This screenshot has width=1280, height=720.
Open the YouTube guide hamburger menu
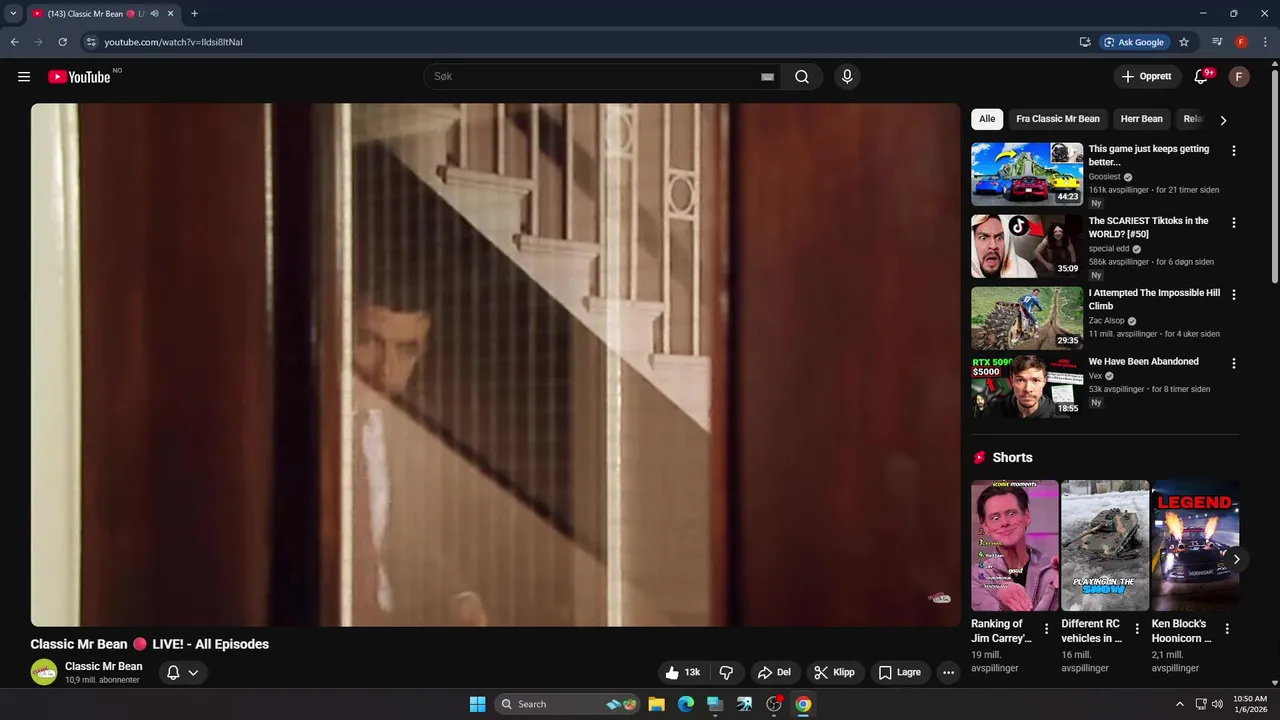(24, 77)
